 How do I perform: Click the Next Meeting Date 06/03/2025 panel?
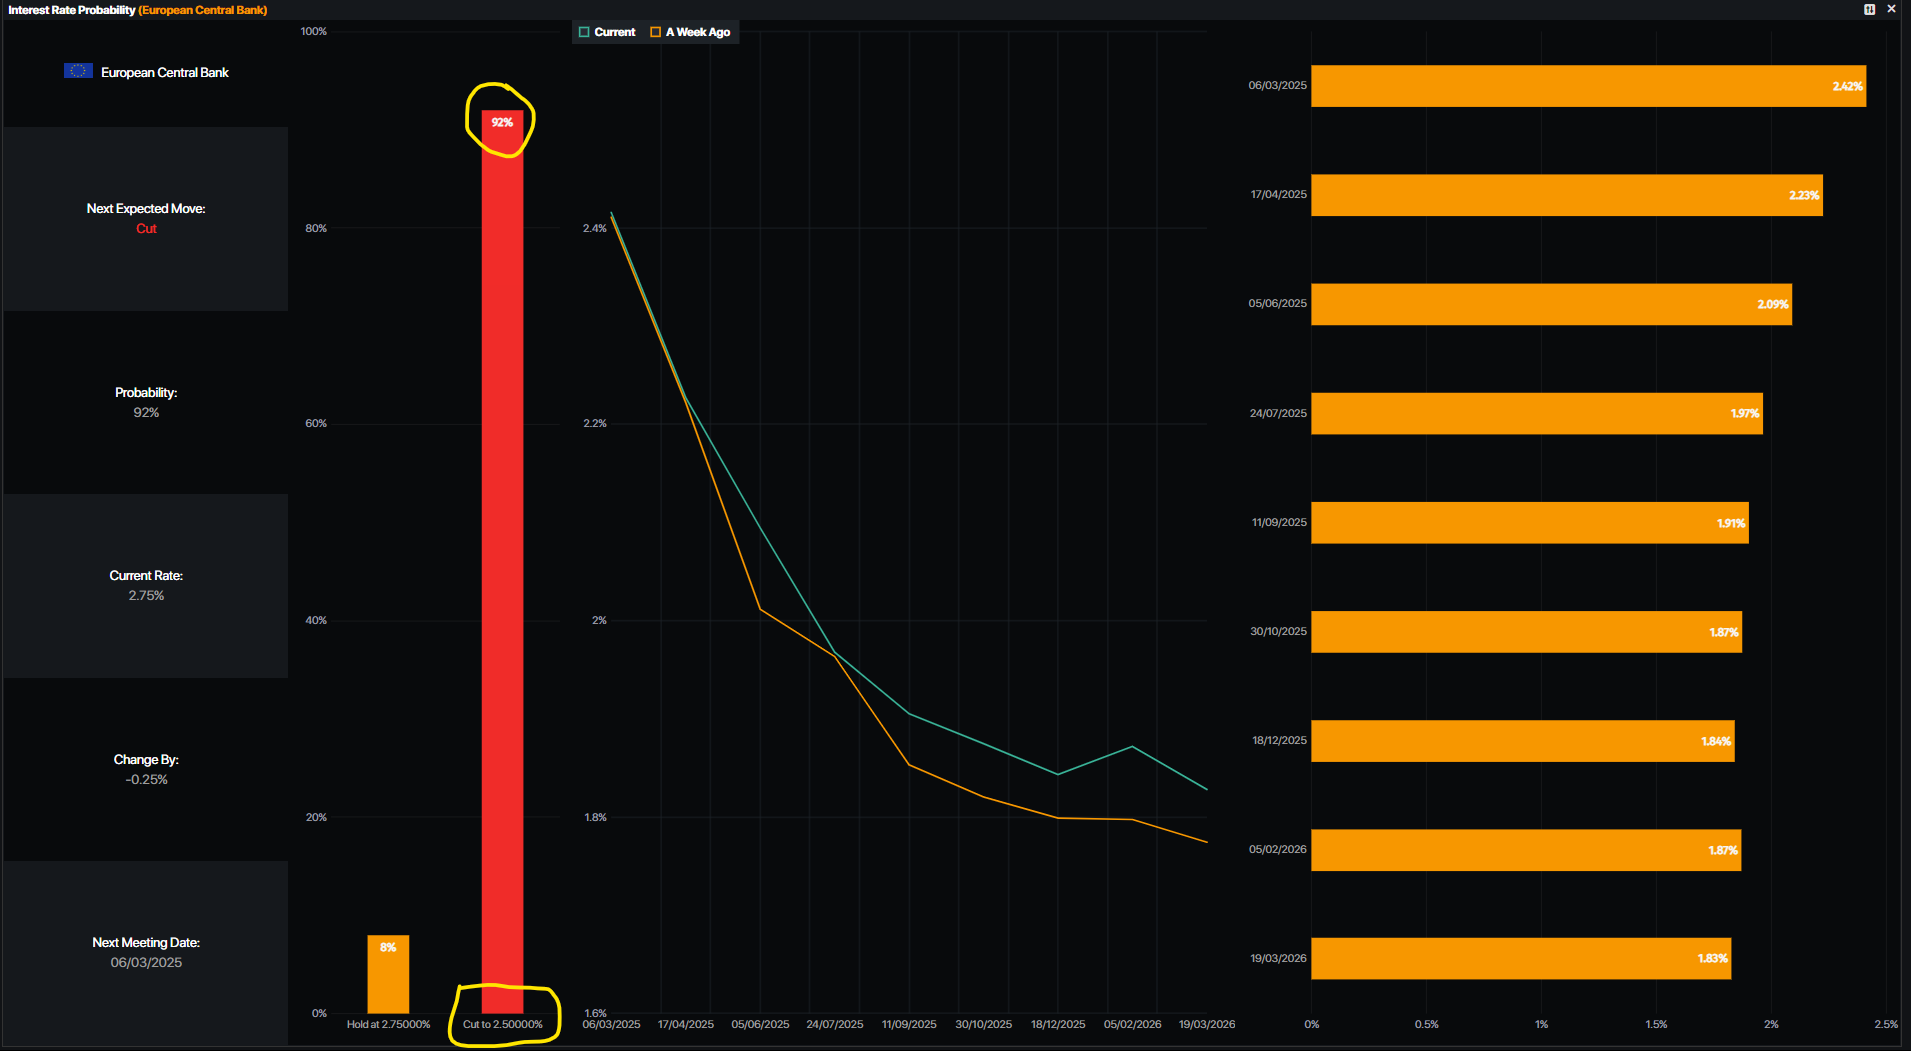coord(146,953)
